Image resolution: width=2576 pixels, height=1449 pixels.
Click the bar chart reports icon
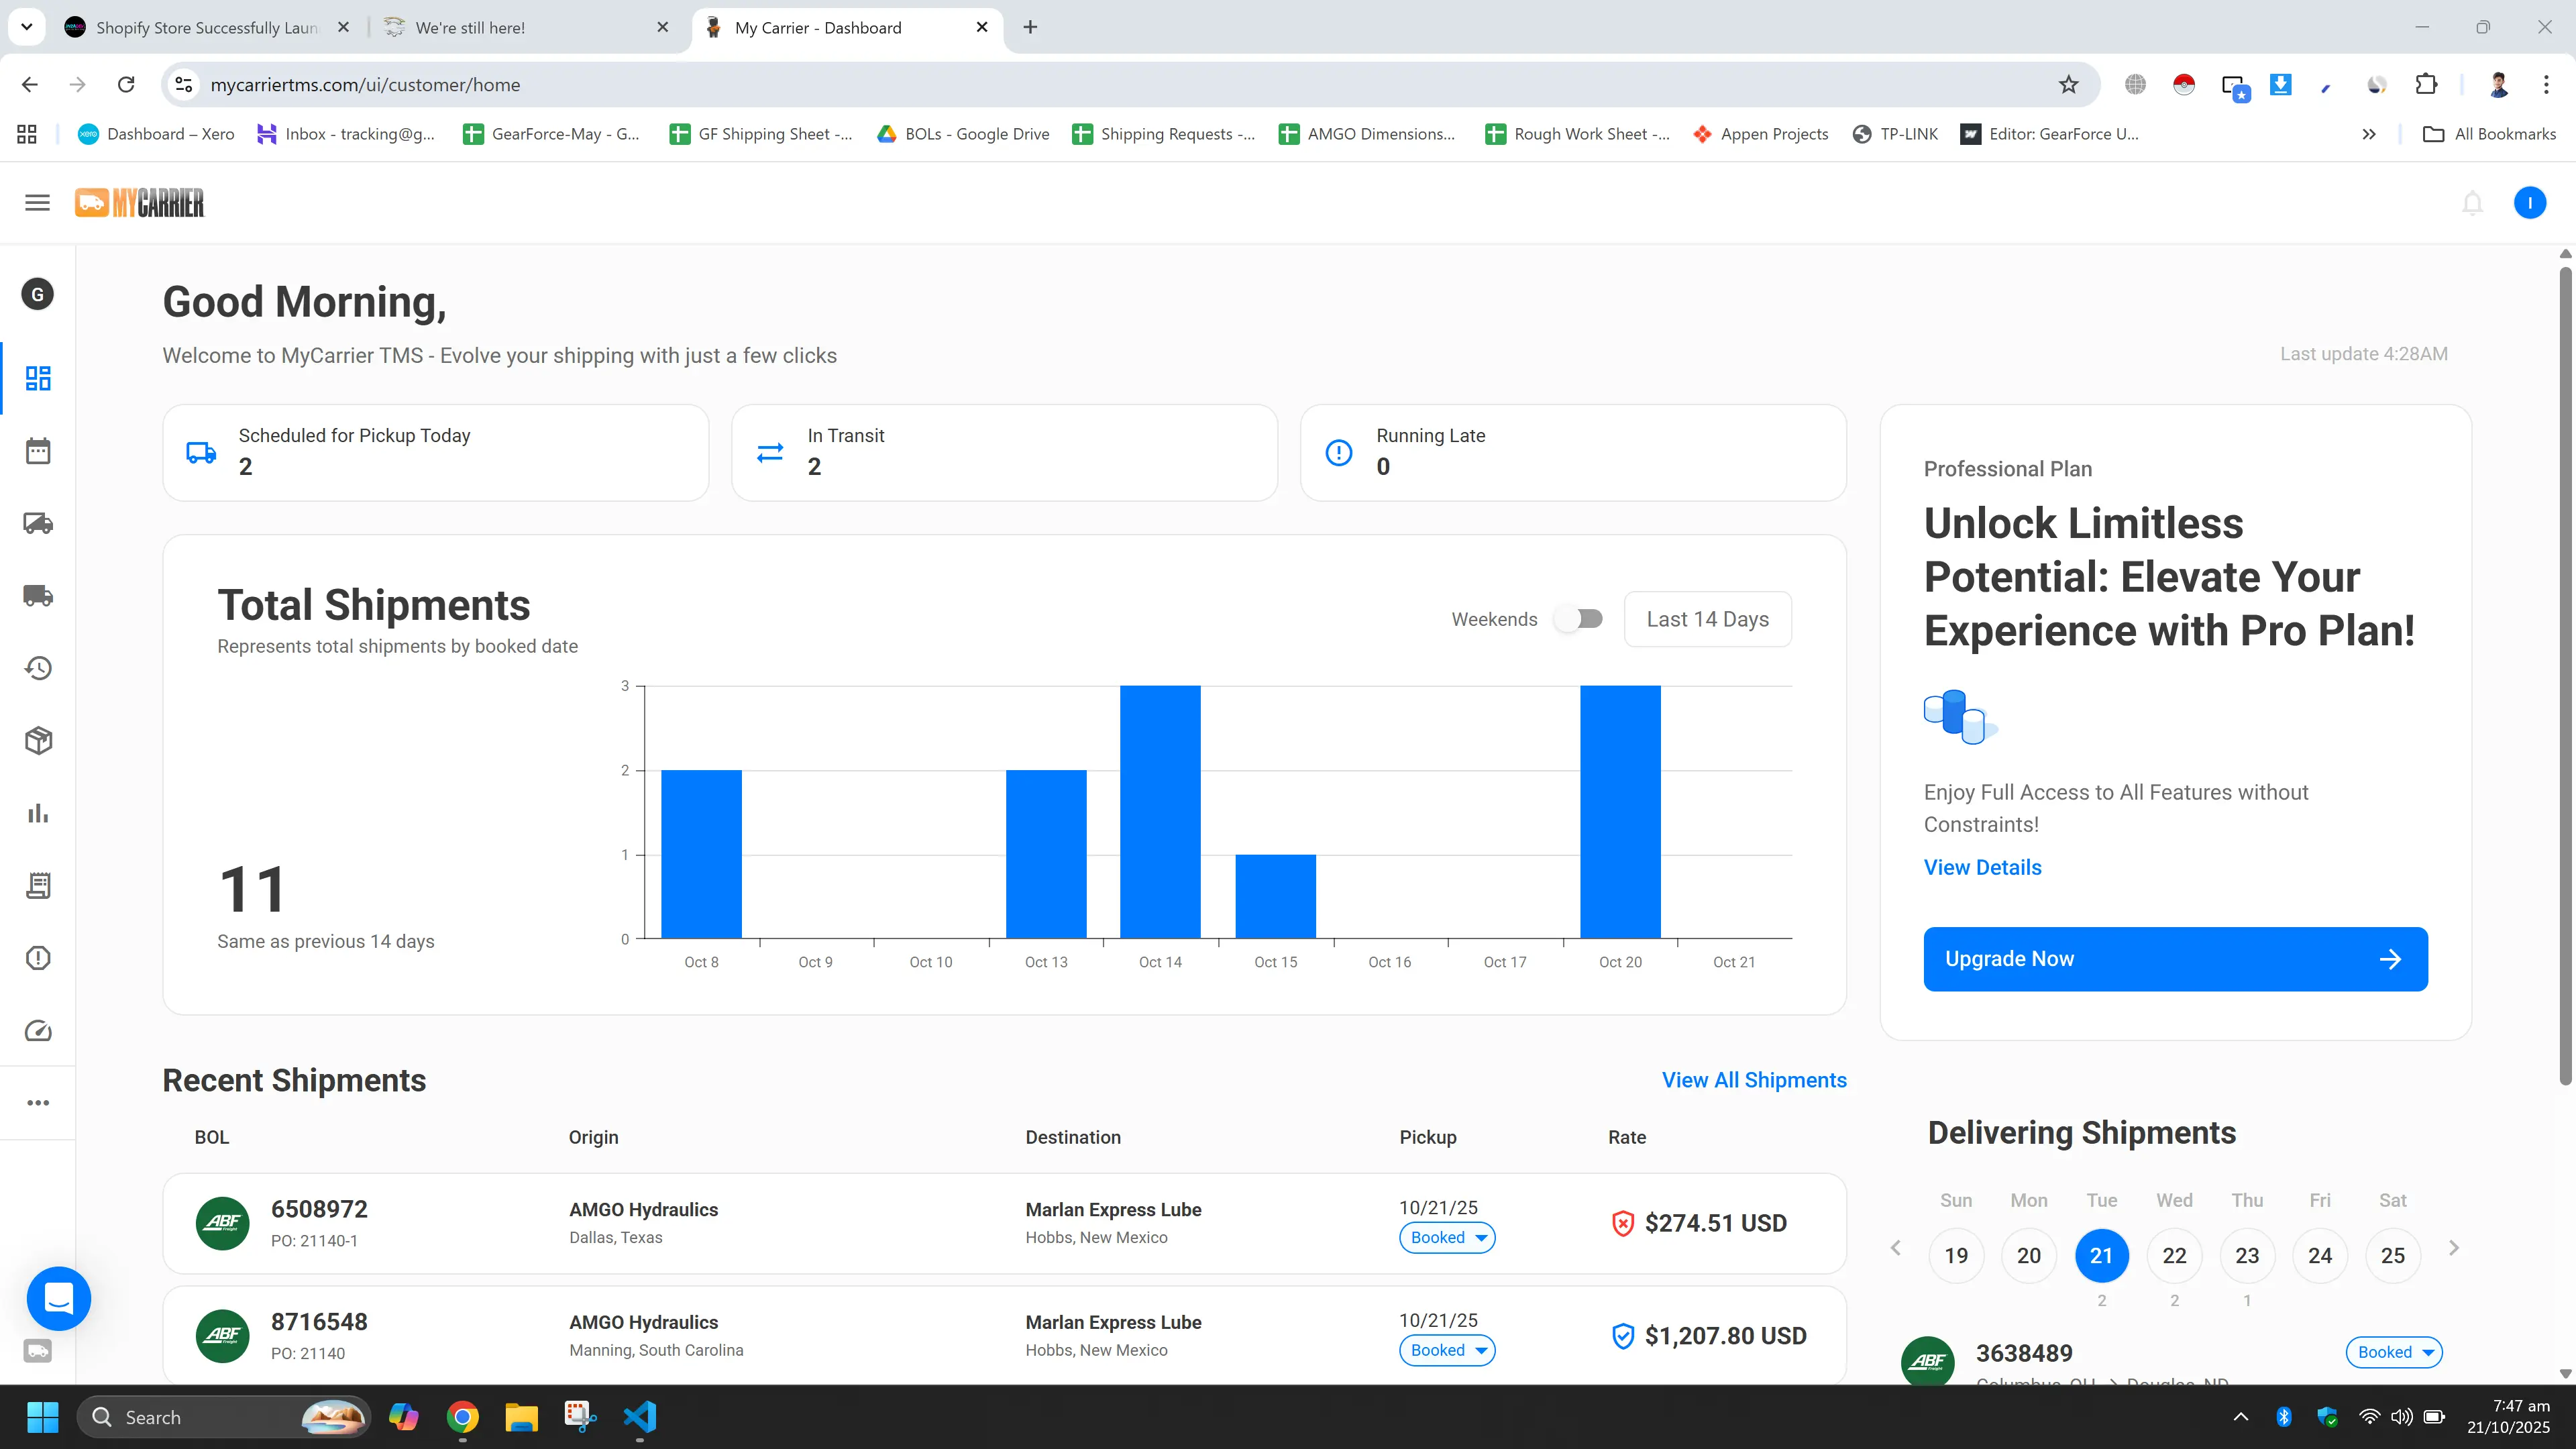pos(38,813)
